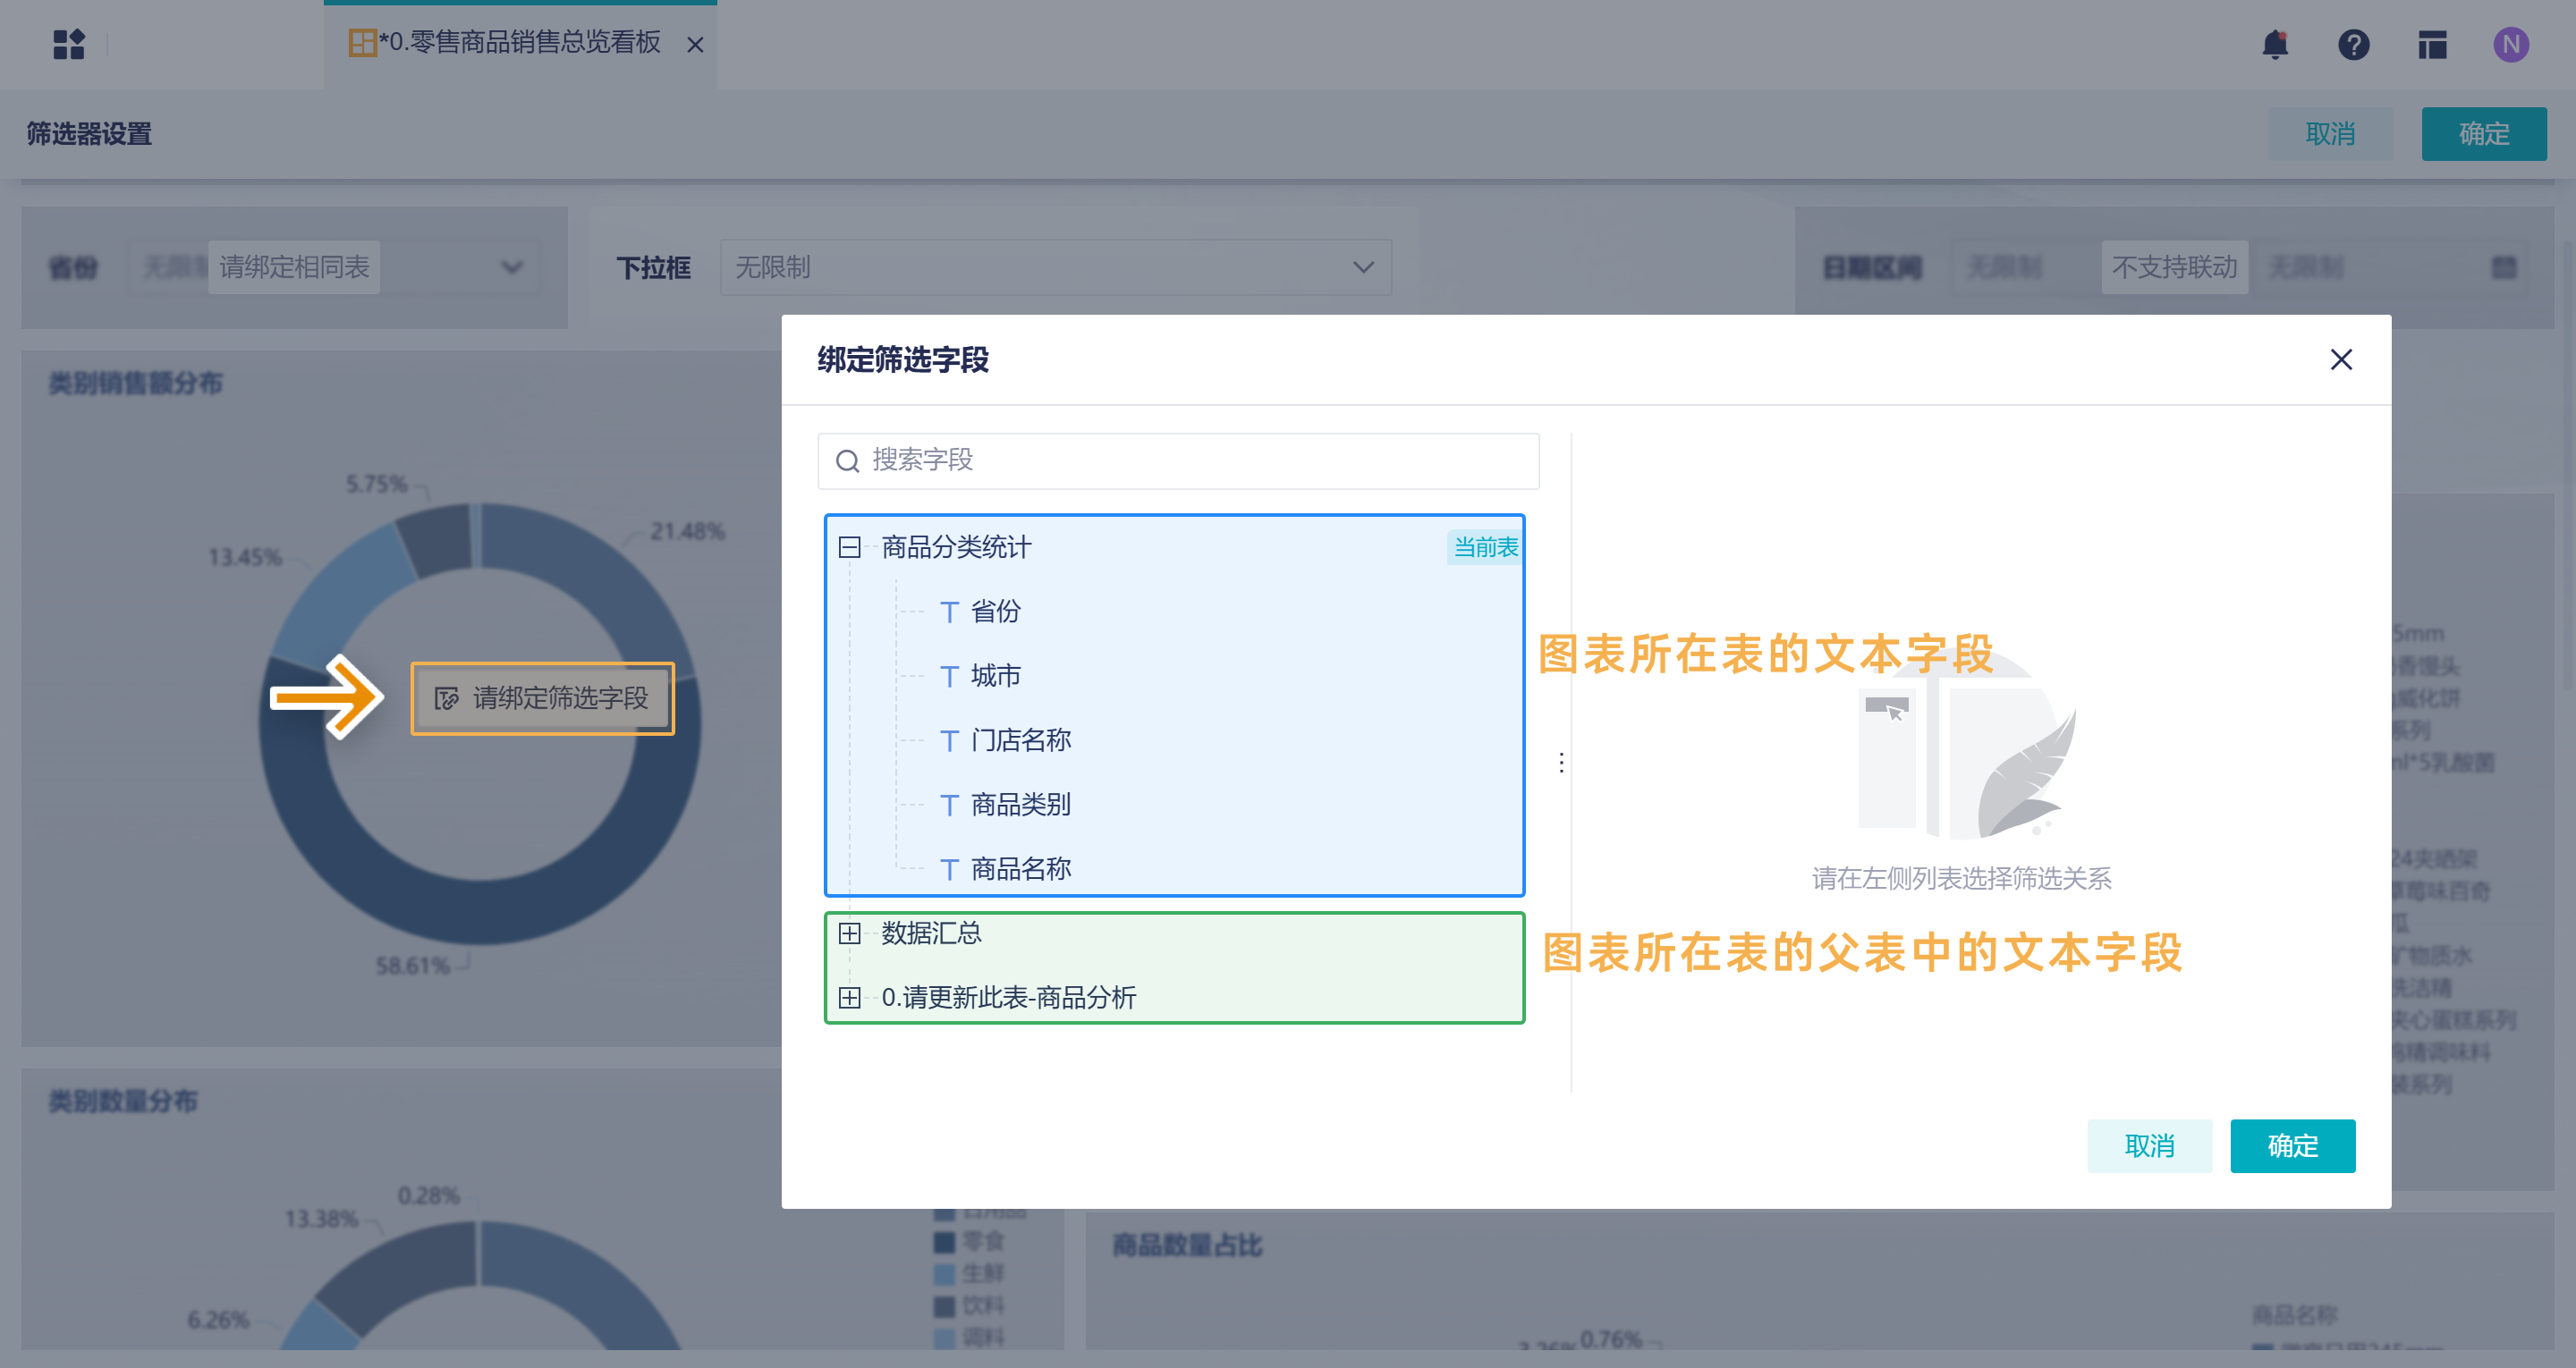Click the calendar icon in the date range filter
This screenshot has height=1368, width=2576.
[2503, 267]
